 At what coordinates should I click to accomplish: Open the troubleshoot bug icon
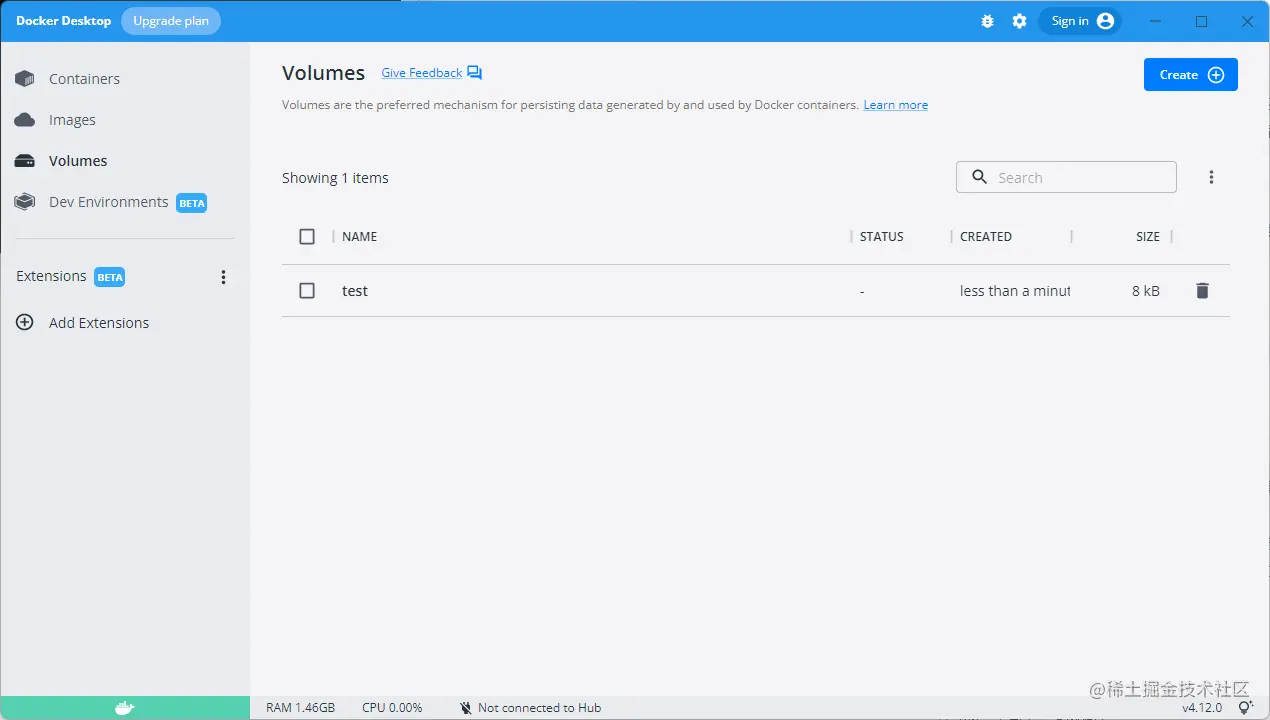click(988, 21)
